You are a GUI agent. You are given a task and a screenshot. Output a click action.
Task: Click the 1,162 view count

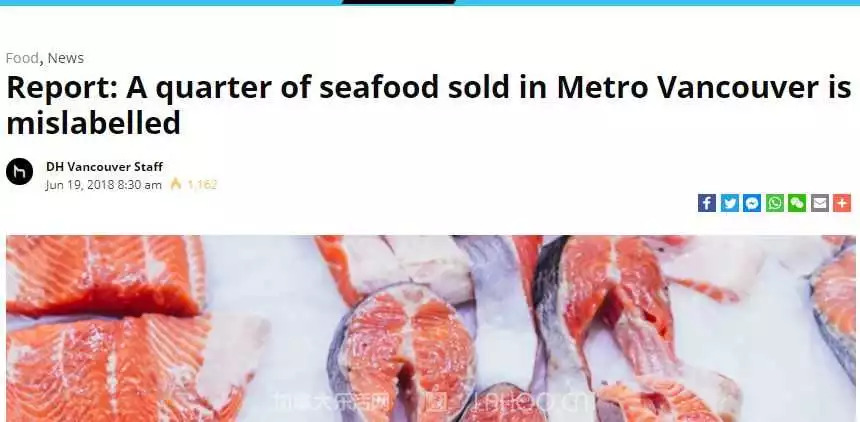pyautogui.click(x=202, y=185)
